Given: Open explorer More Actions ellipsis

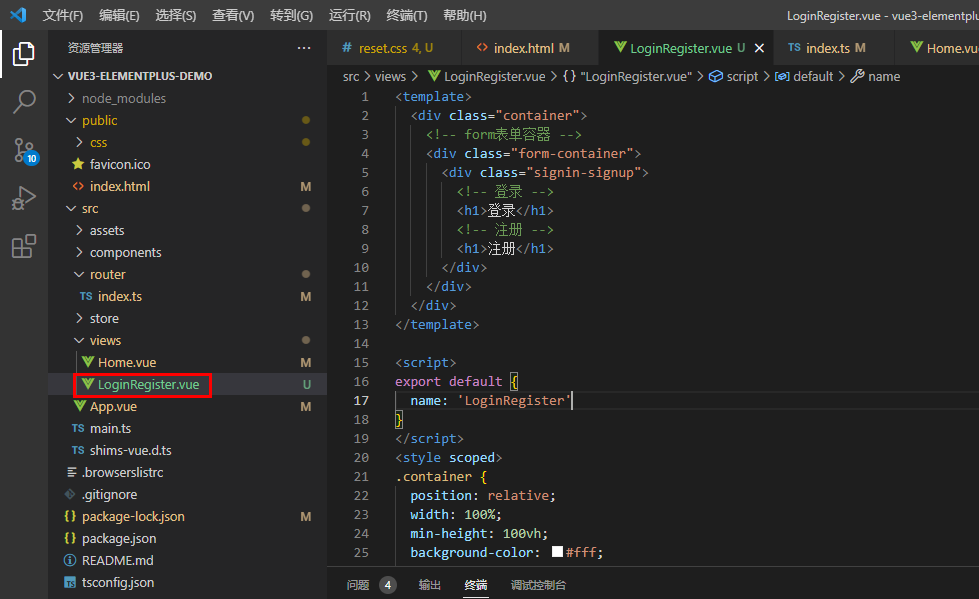Looking at the screenshot, I should (x=304, y=48).
